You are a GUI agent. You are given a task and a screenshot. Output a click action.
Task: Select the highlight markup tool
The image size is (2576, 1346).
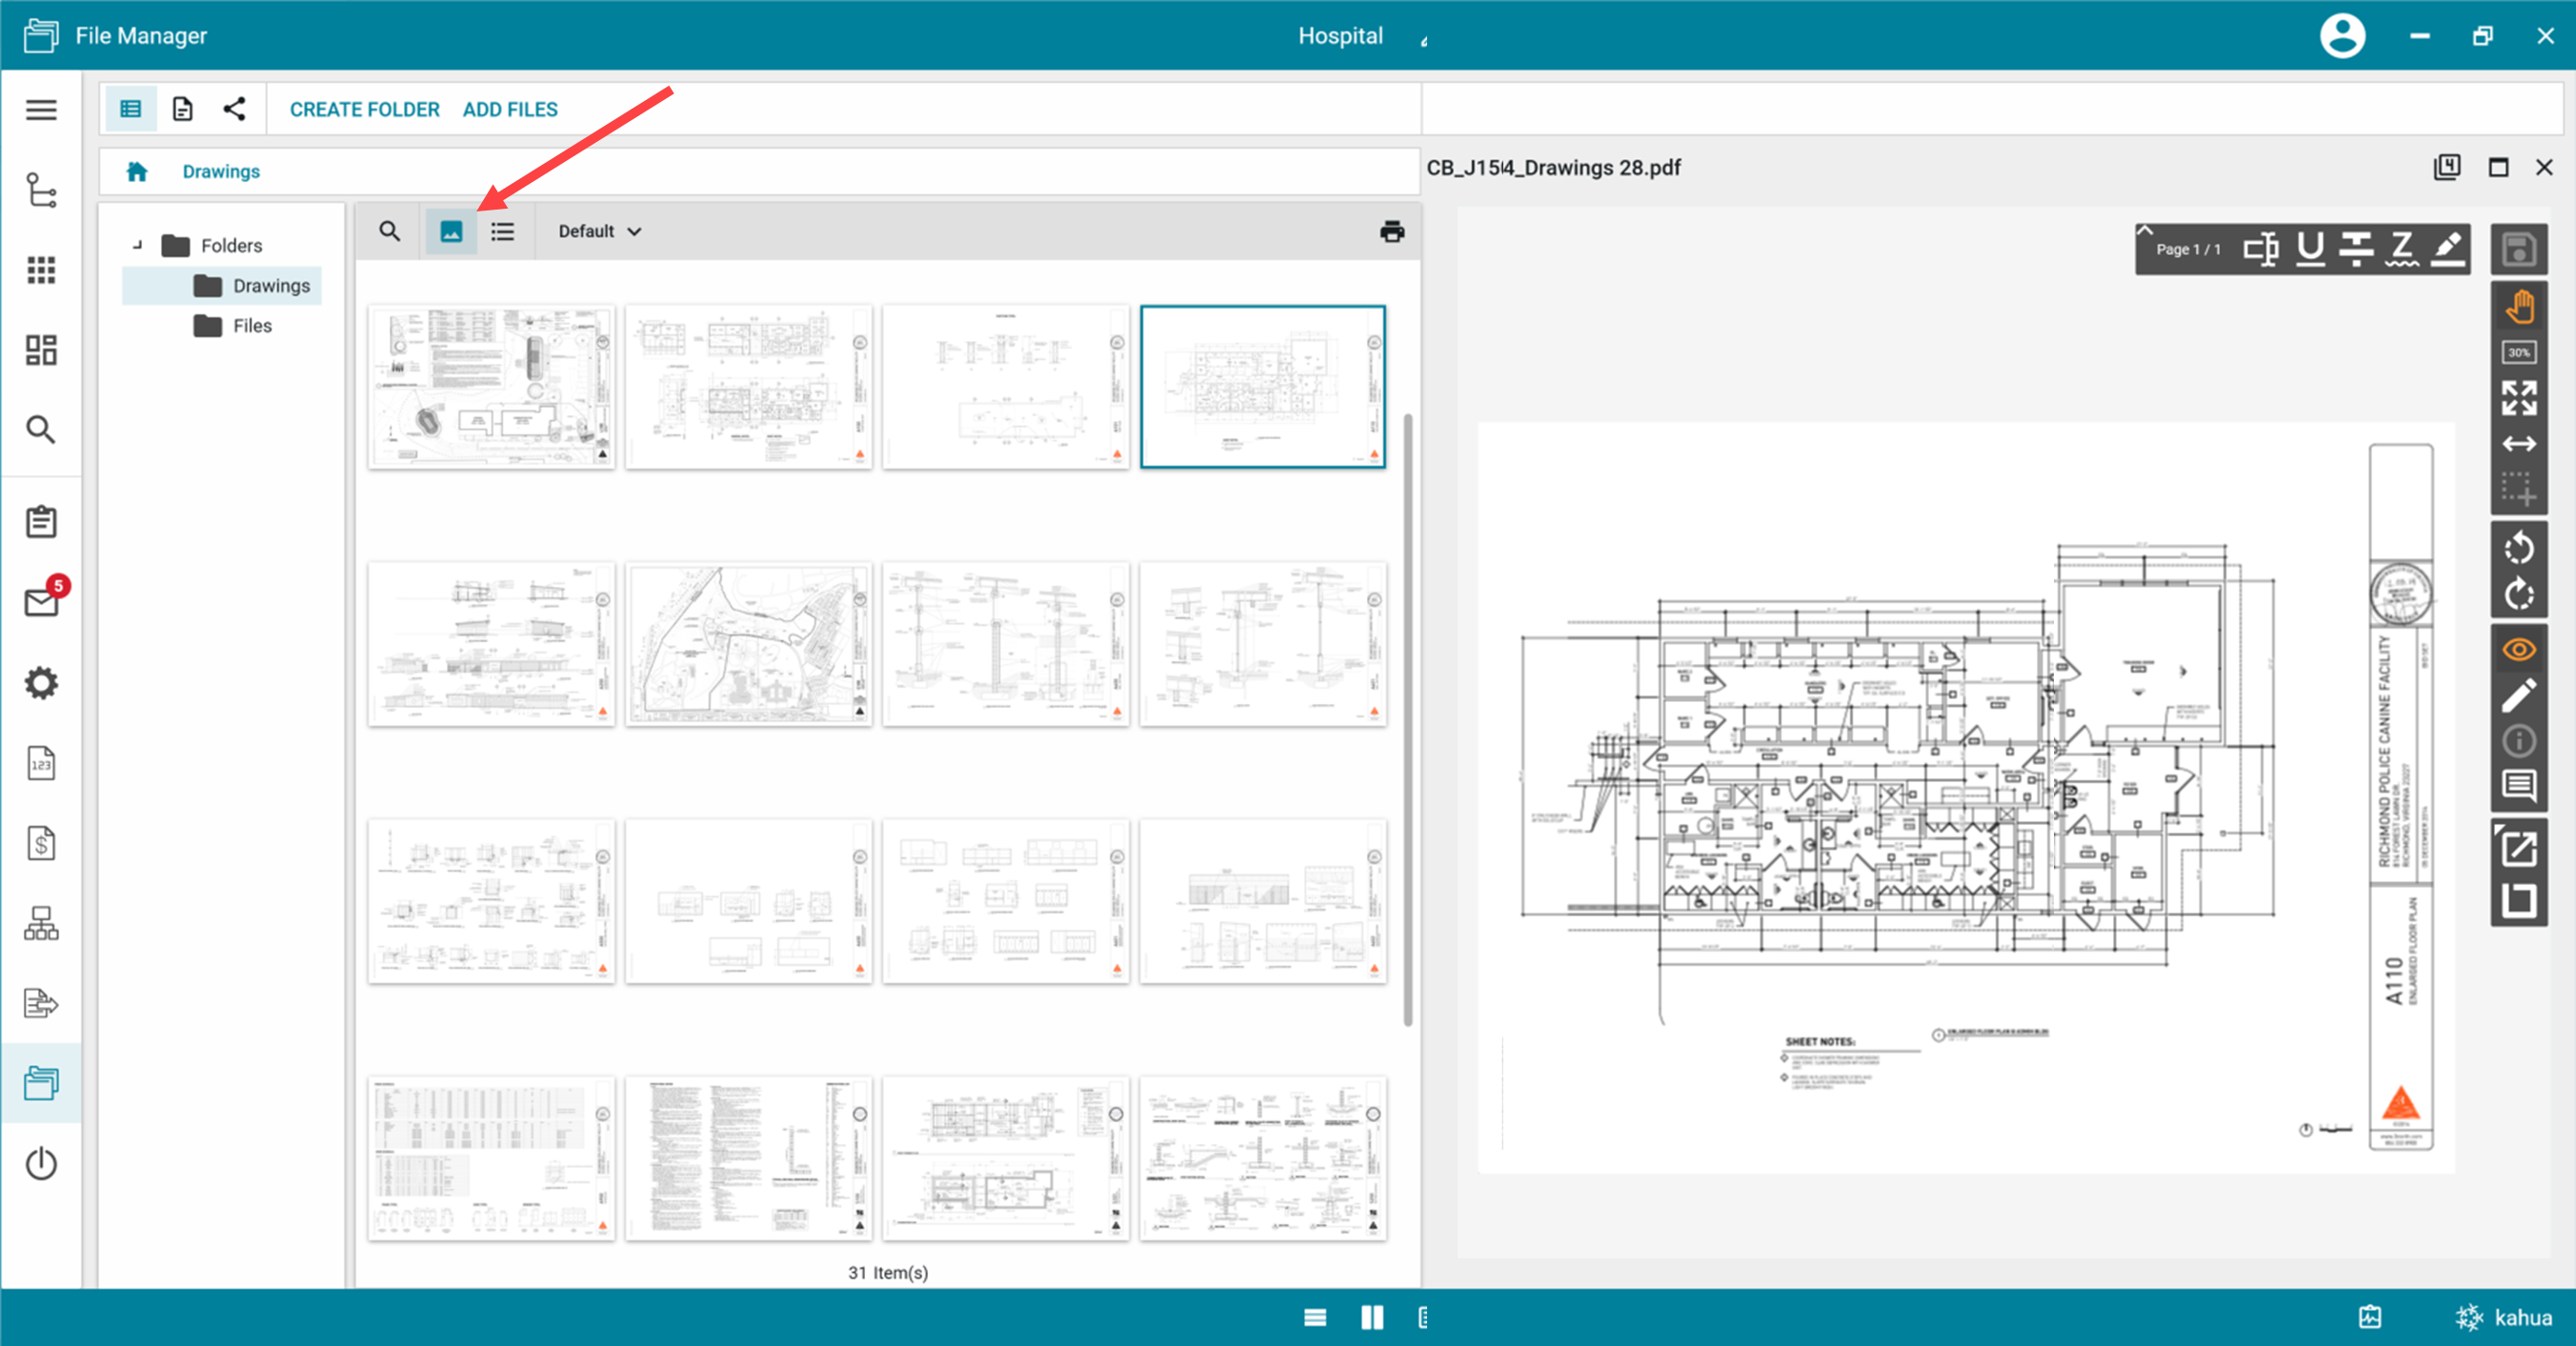click(2447, 248)
